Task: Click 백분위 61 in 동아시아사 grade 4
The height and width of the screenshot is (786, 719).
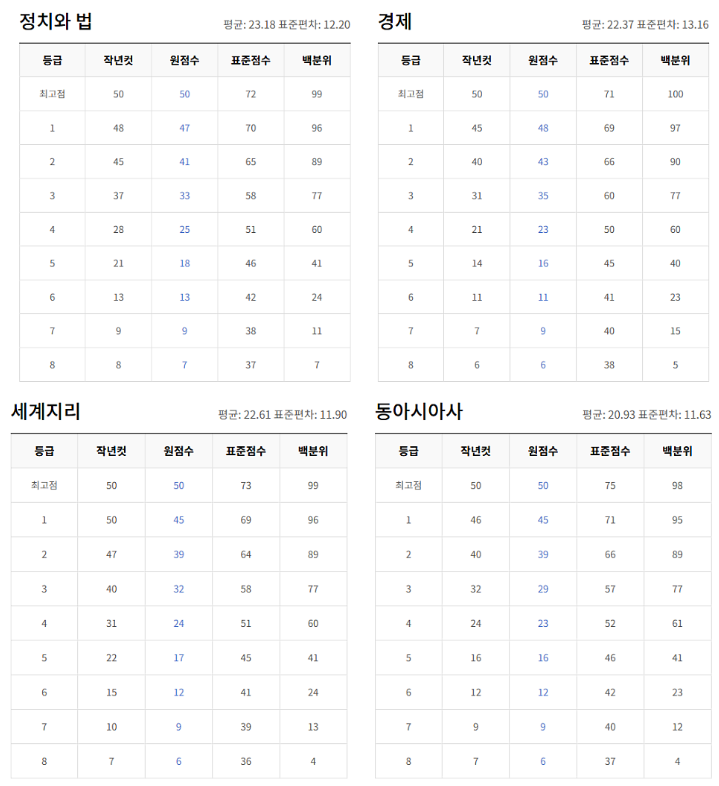Action: click(x=677, y=624)
